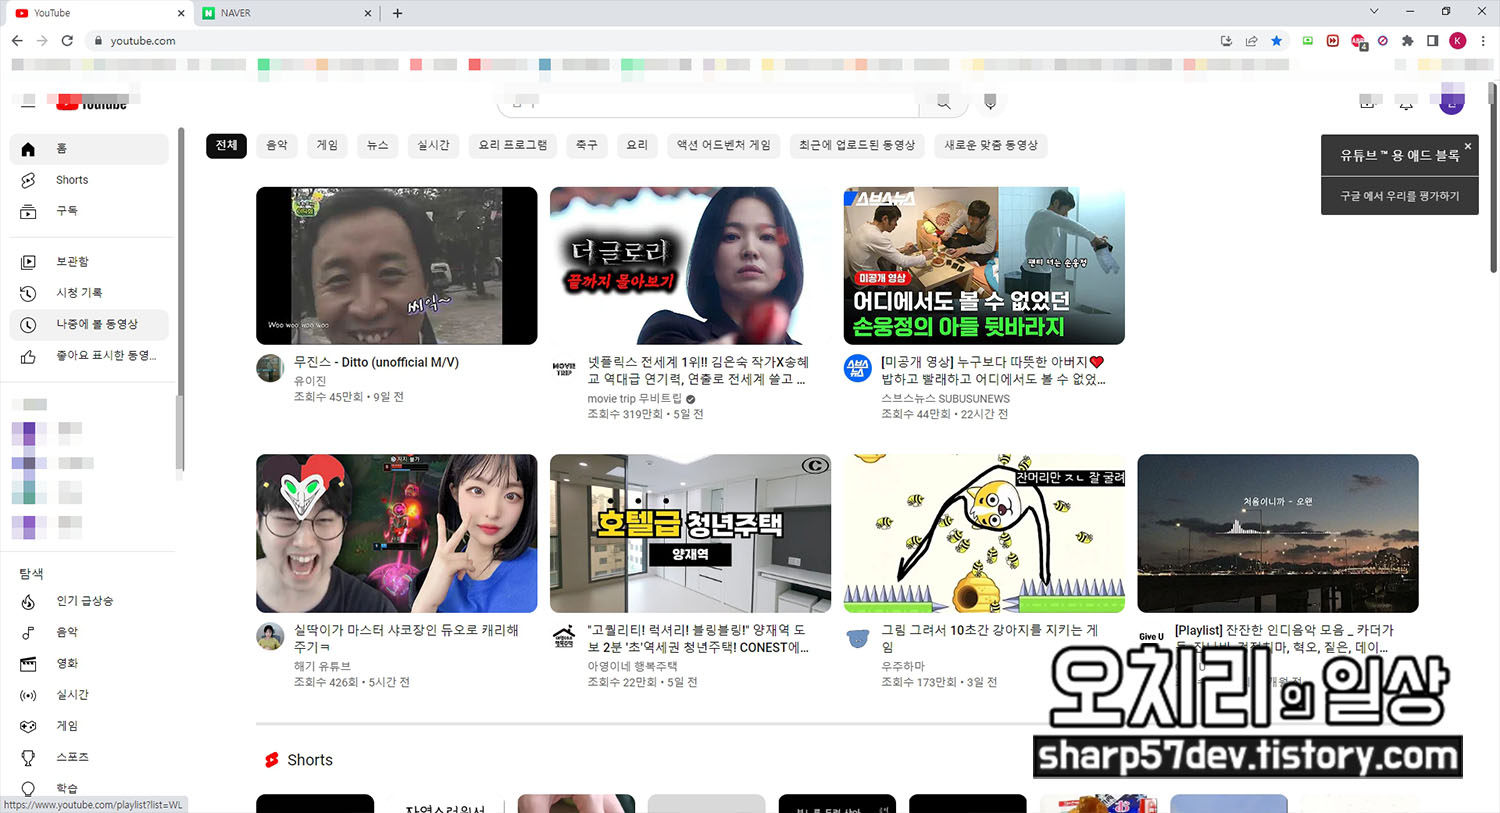Open the 스브스뉴스 SUBUSUNEWS channel link
The width and height of the screenshot is (1500, 813).
tap(945, 399)
